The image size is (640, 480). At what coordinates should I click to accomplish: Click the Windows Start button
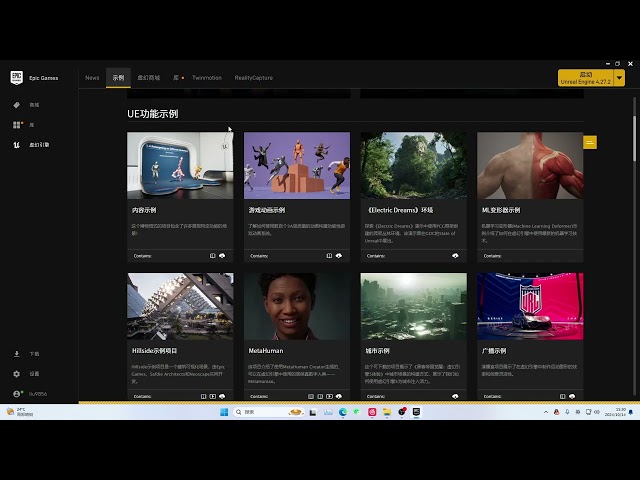point(224,412)
